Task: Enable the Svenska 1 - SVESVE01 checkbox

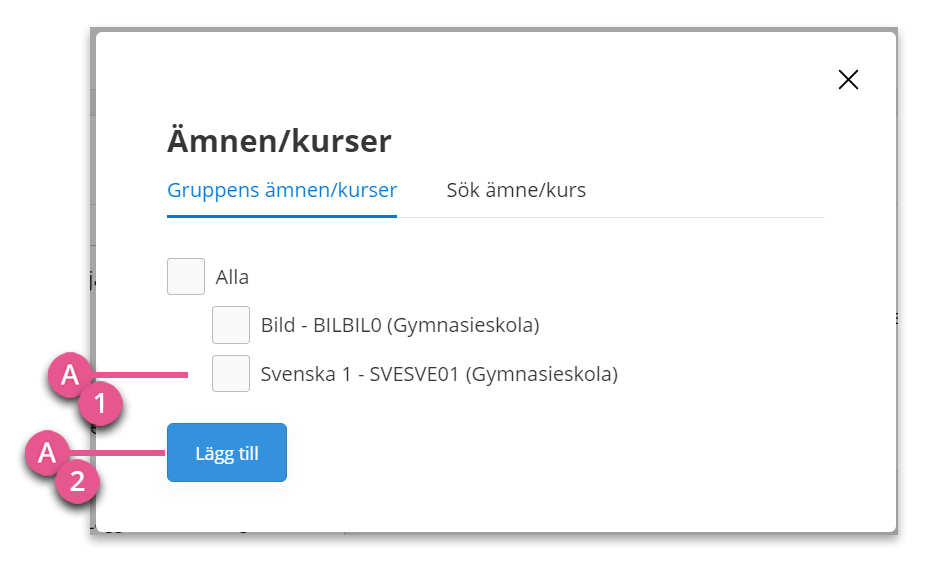Action: pyautogui.click(x=231, y=374)
